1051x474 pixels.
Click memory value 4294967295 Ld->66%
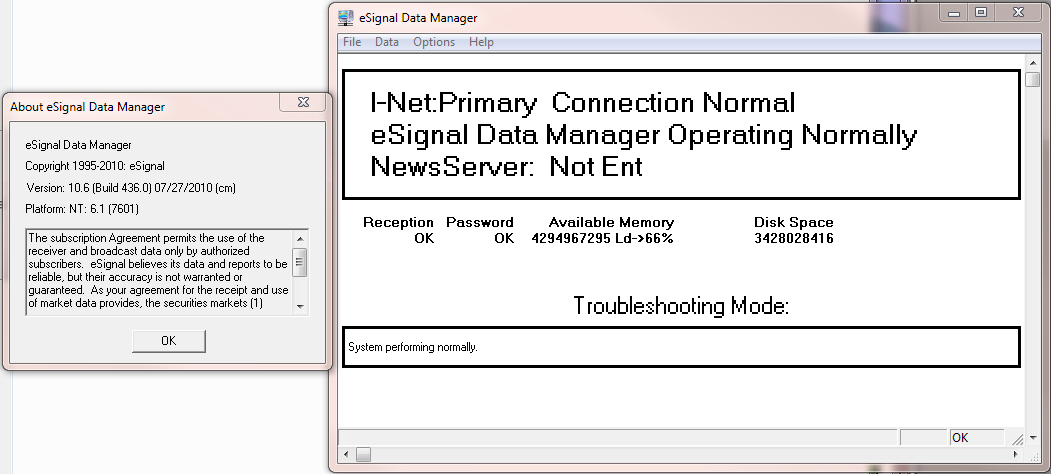[603, 238]
